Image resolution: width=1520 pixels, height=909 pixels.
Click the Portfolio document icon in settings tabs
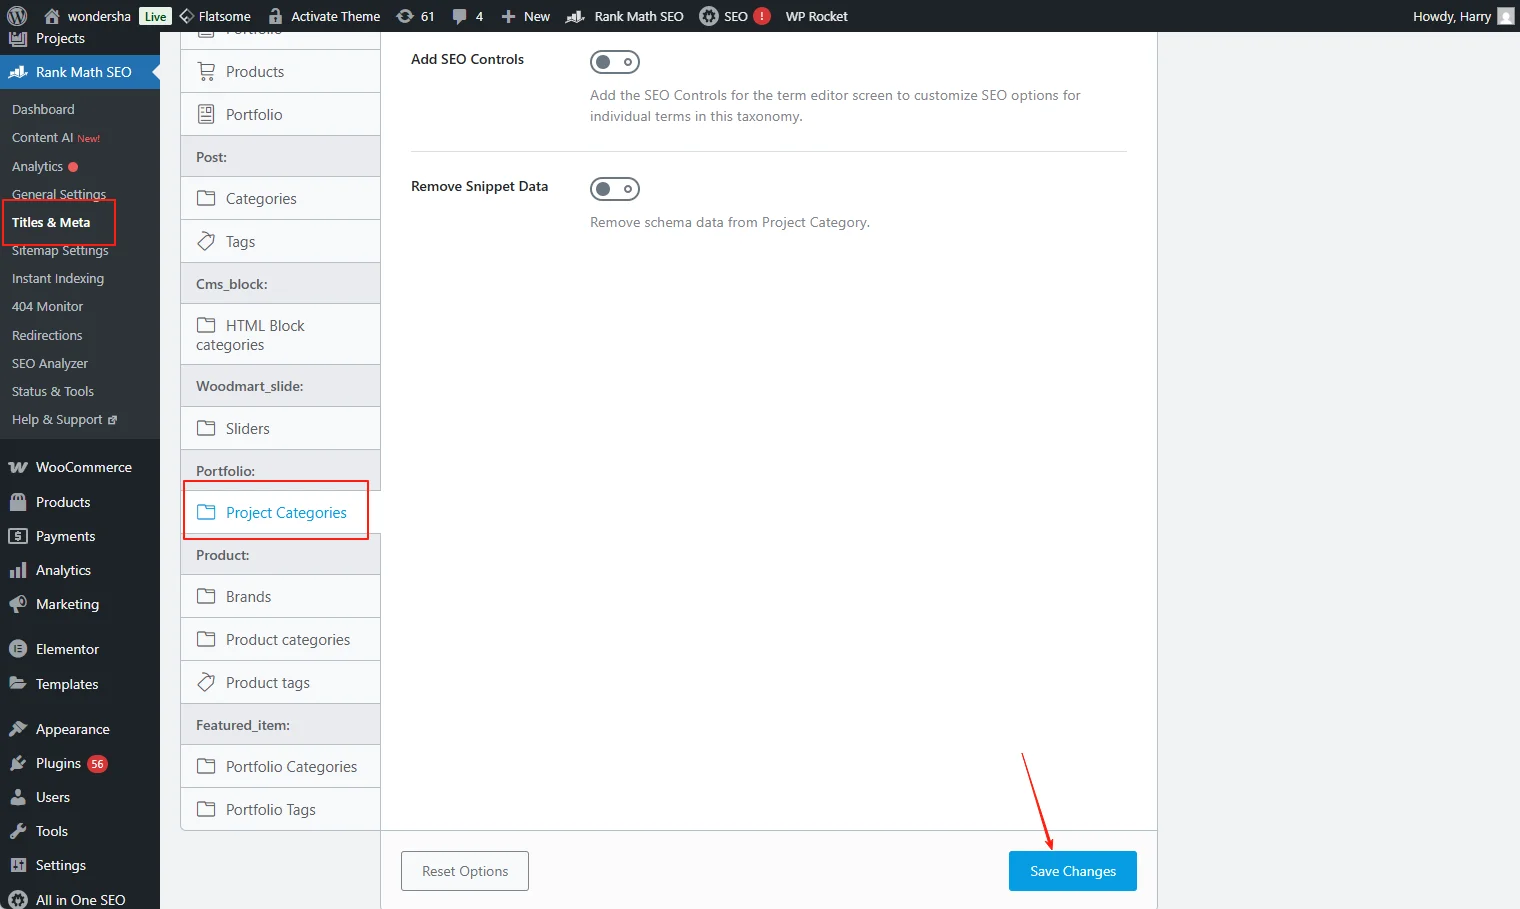tap(206, 114)
